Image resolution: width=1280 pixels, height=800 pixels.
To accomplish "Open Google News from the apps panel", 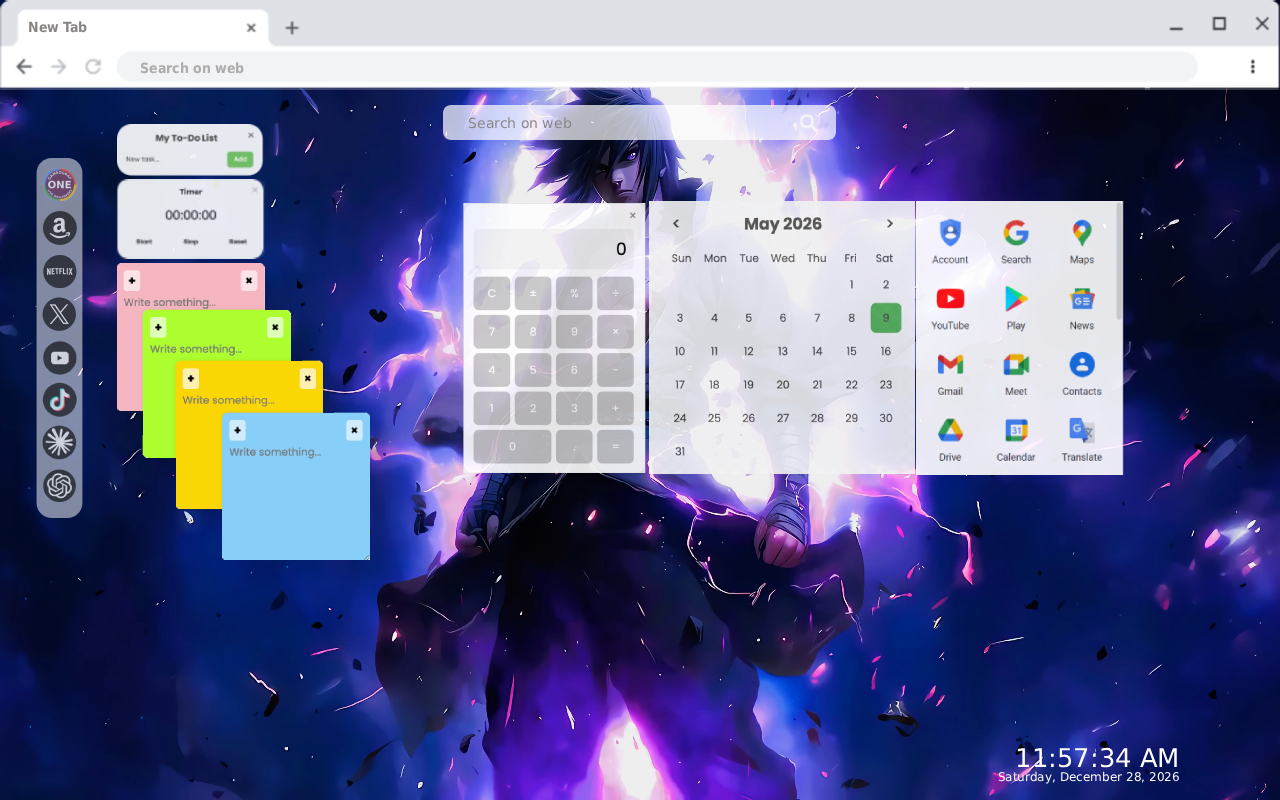I will pyautogui.click(x=1082, y=308).
